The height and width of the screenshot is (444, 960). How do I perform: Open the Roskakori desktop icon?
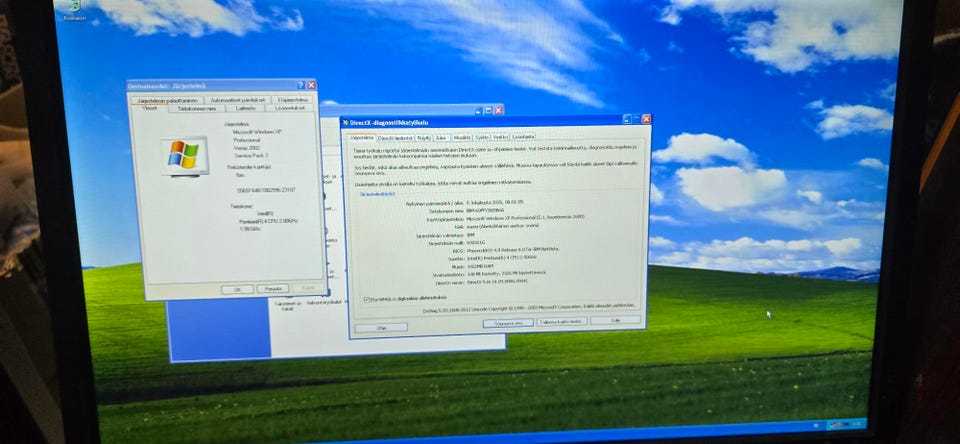pos(73,9)
